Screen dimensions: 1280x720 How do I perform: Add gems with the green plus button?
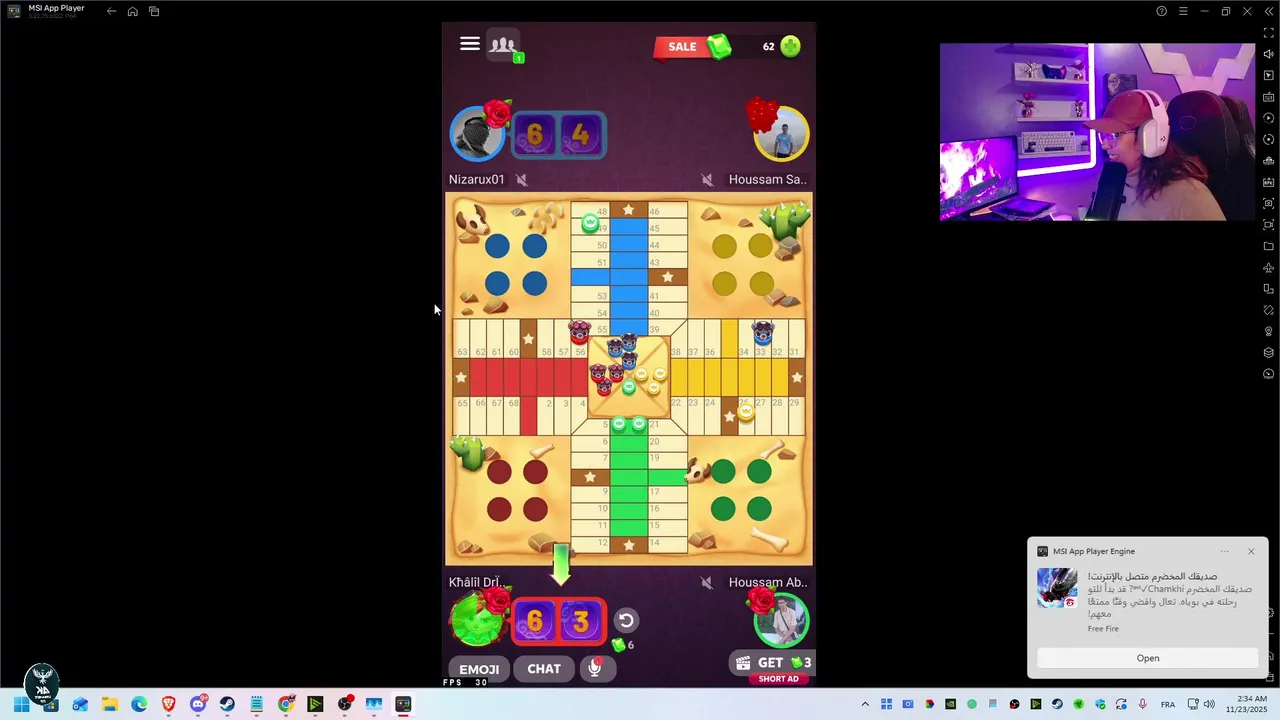pyautogui.click(x=791, y=46)
